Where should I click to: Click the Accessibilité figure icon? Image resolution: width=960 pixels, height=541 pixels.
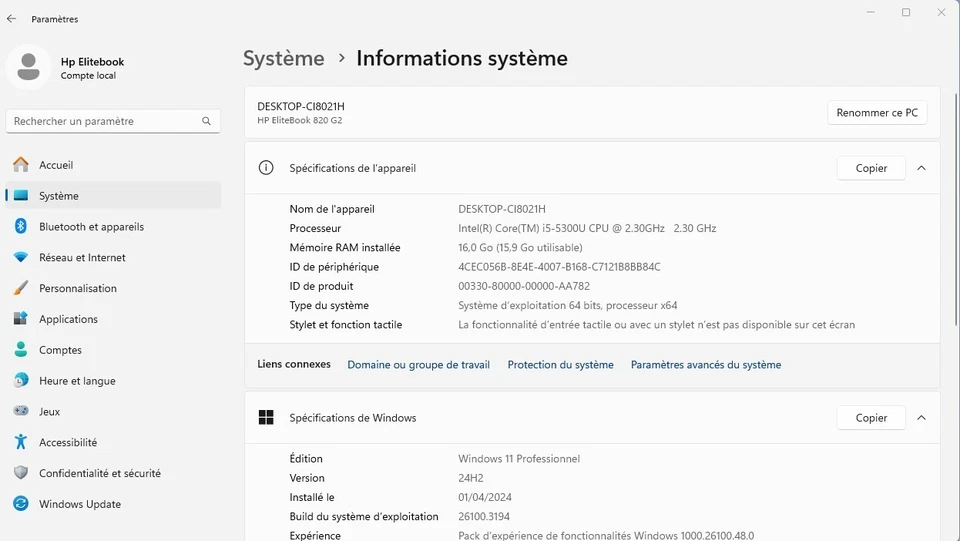(21, 442)
